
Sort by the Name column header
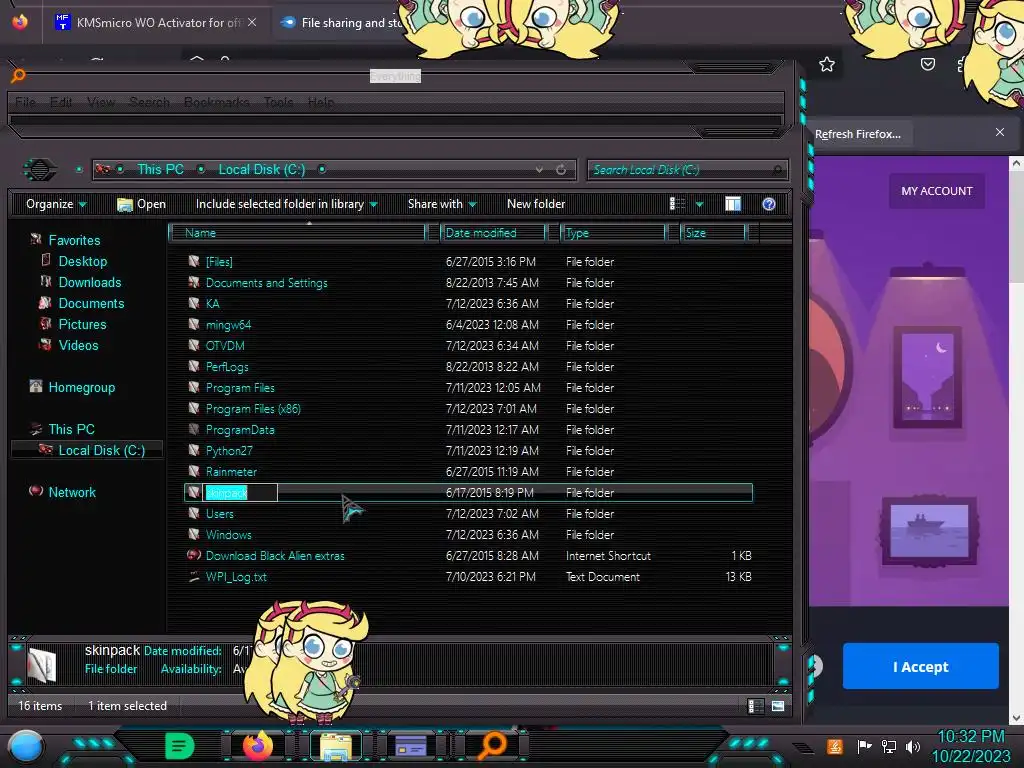[297, 232]
